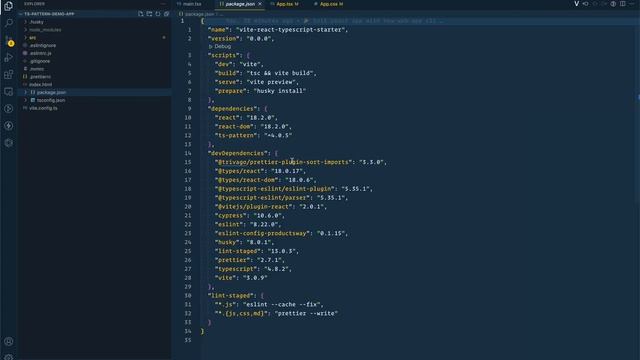The height and width of the screenshot is (360, 640).
Task: Click the "eslint-config-productsway" key
Action: point(262,233)
